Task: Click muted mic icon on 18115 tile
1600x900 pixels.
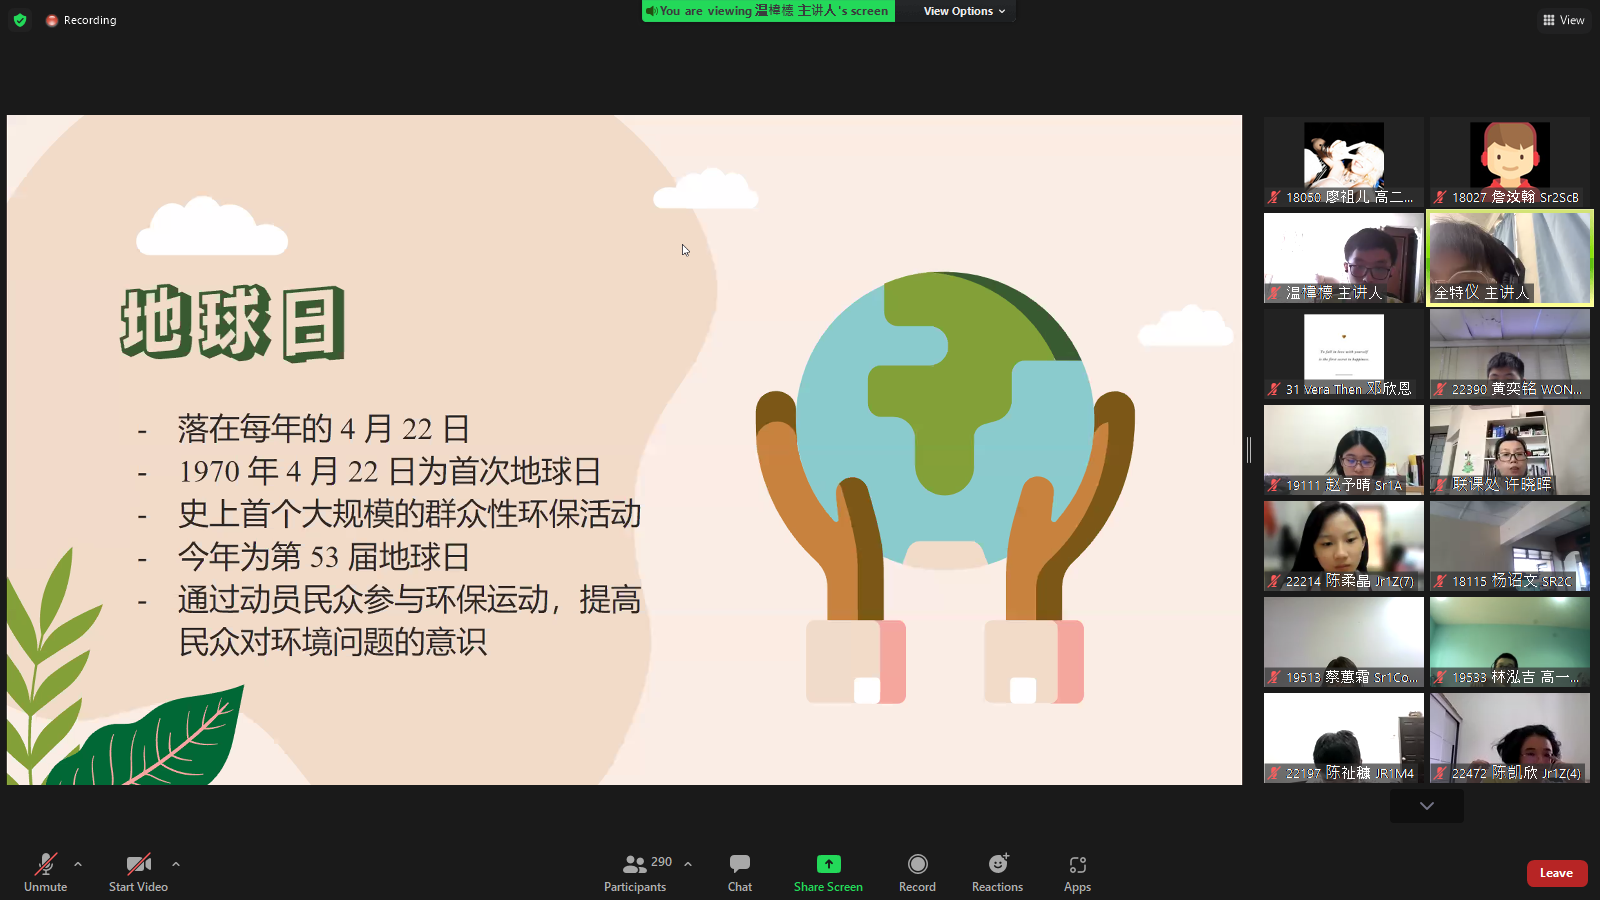Action: click(x=1440, y=581)
